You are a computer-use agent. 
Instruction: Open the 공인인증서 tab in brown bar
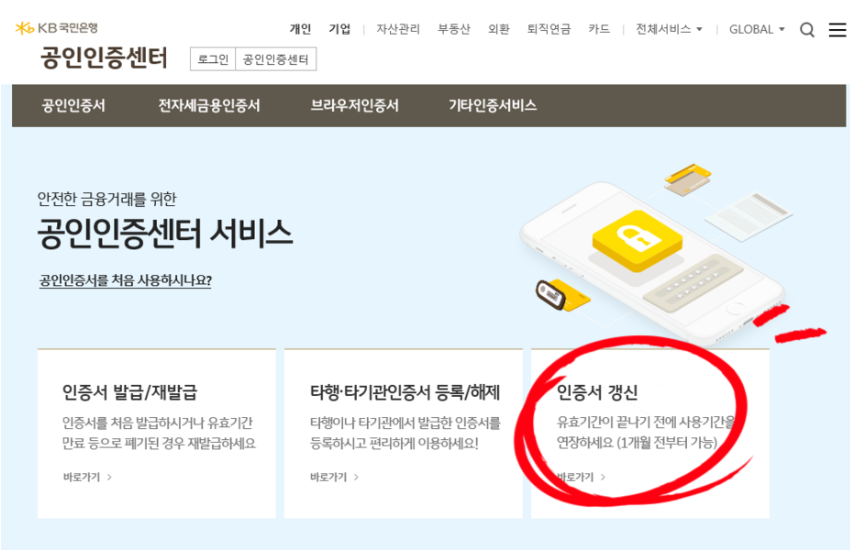click(x=74, y=105)
